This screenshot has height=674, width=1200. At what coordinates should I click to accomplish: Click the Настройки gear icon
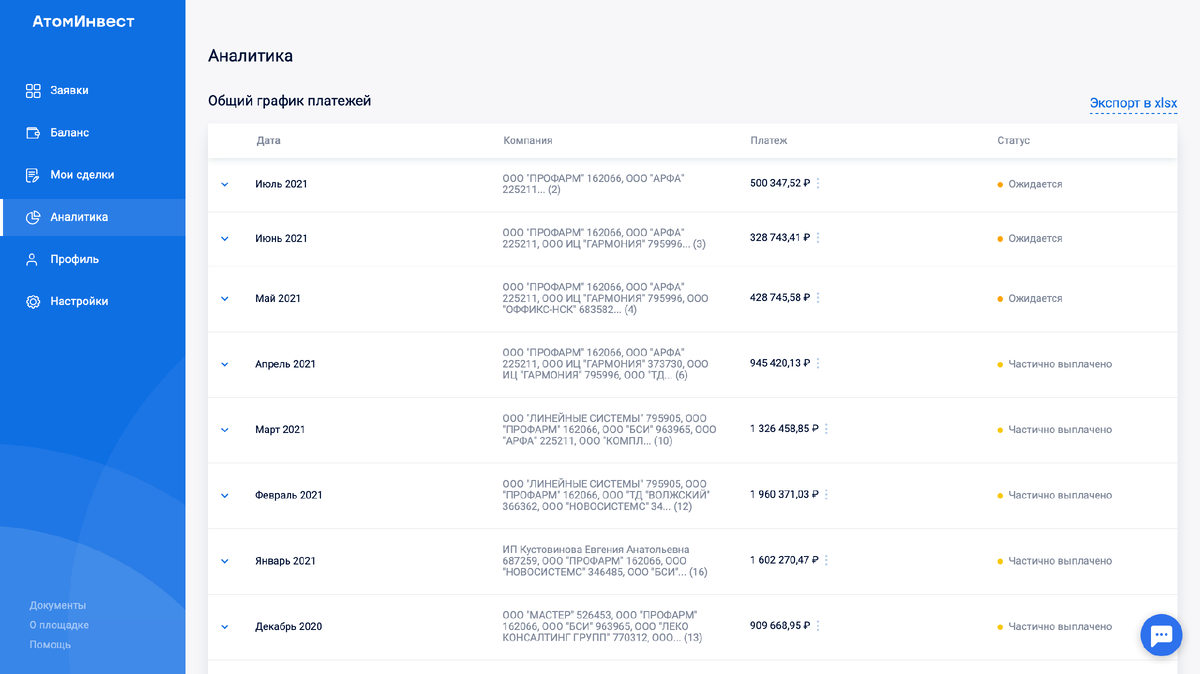(x=33, y=302)
